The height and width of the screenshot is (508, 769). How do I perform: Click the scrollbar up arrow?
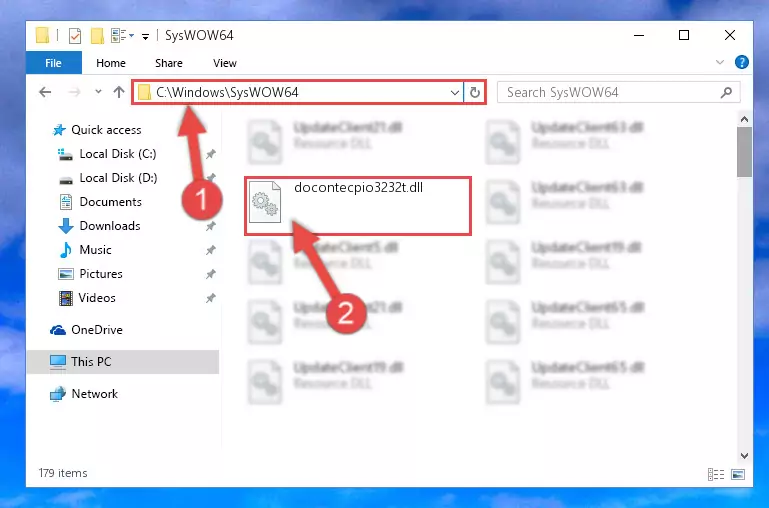pos(744,119)
